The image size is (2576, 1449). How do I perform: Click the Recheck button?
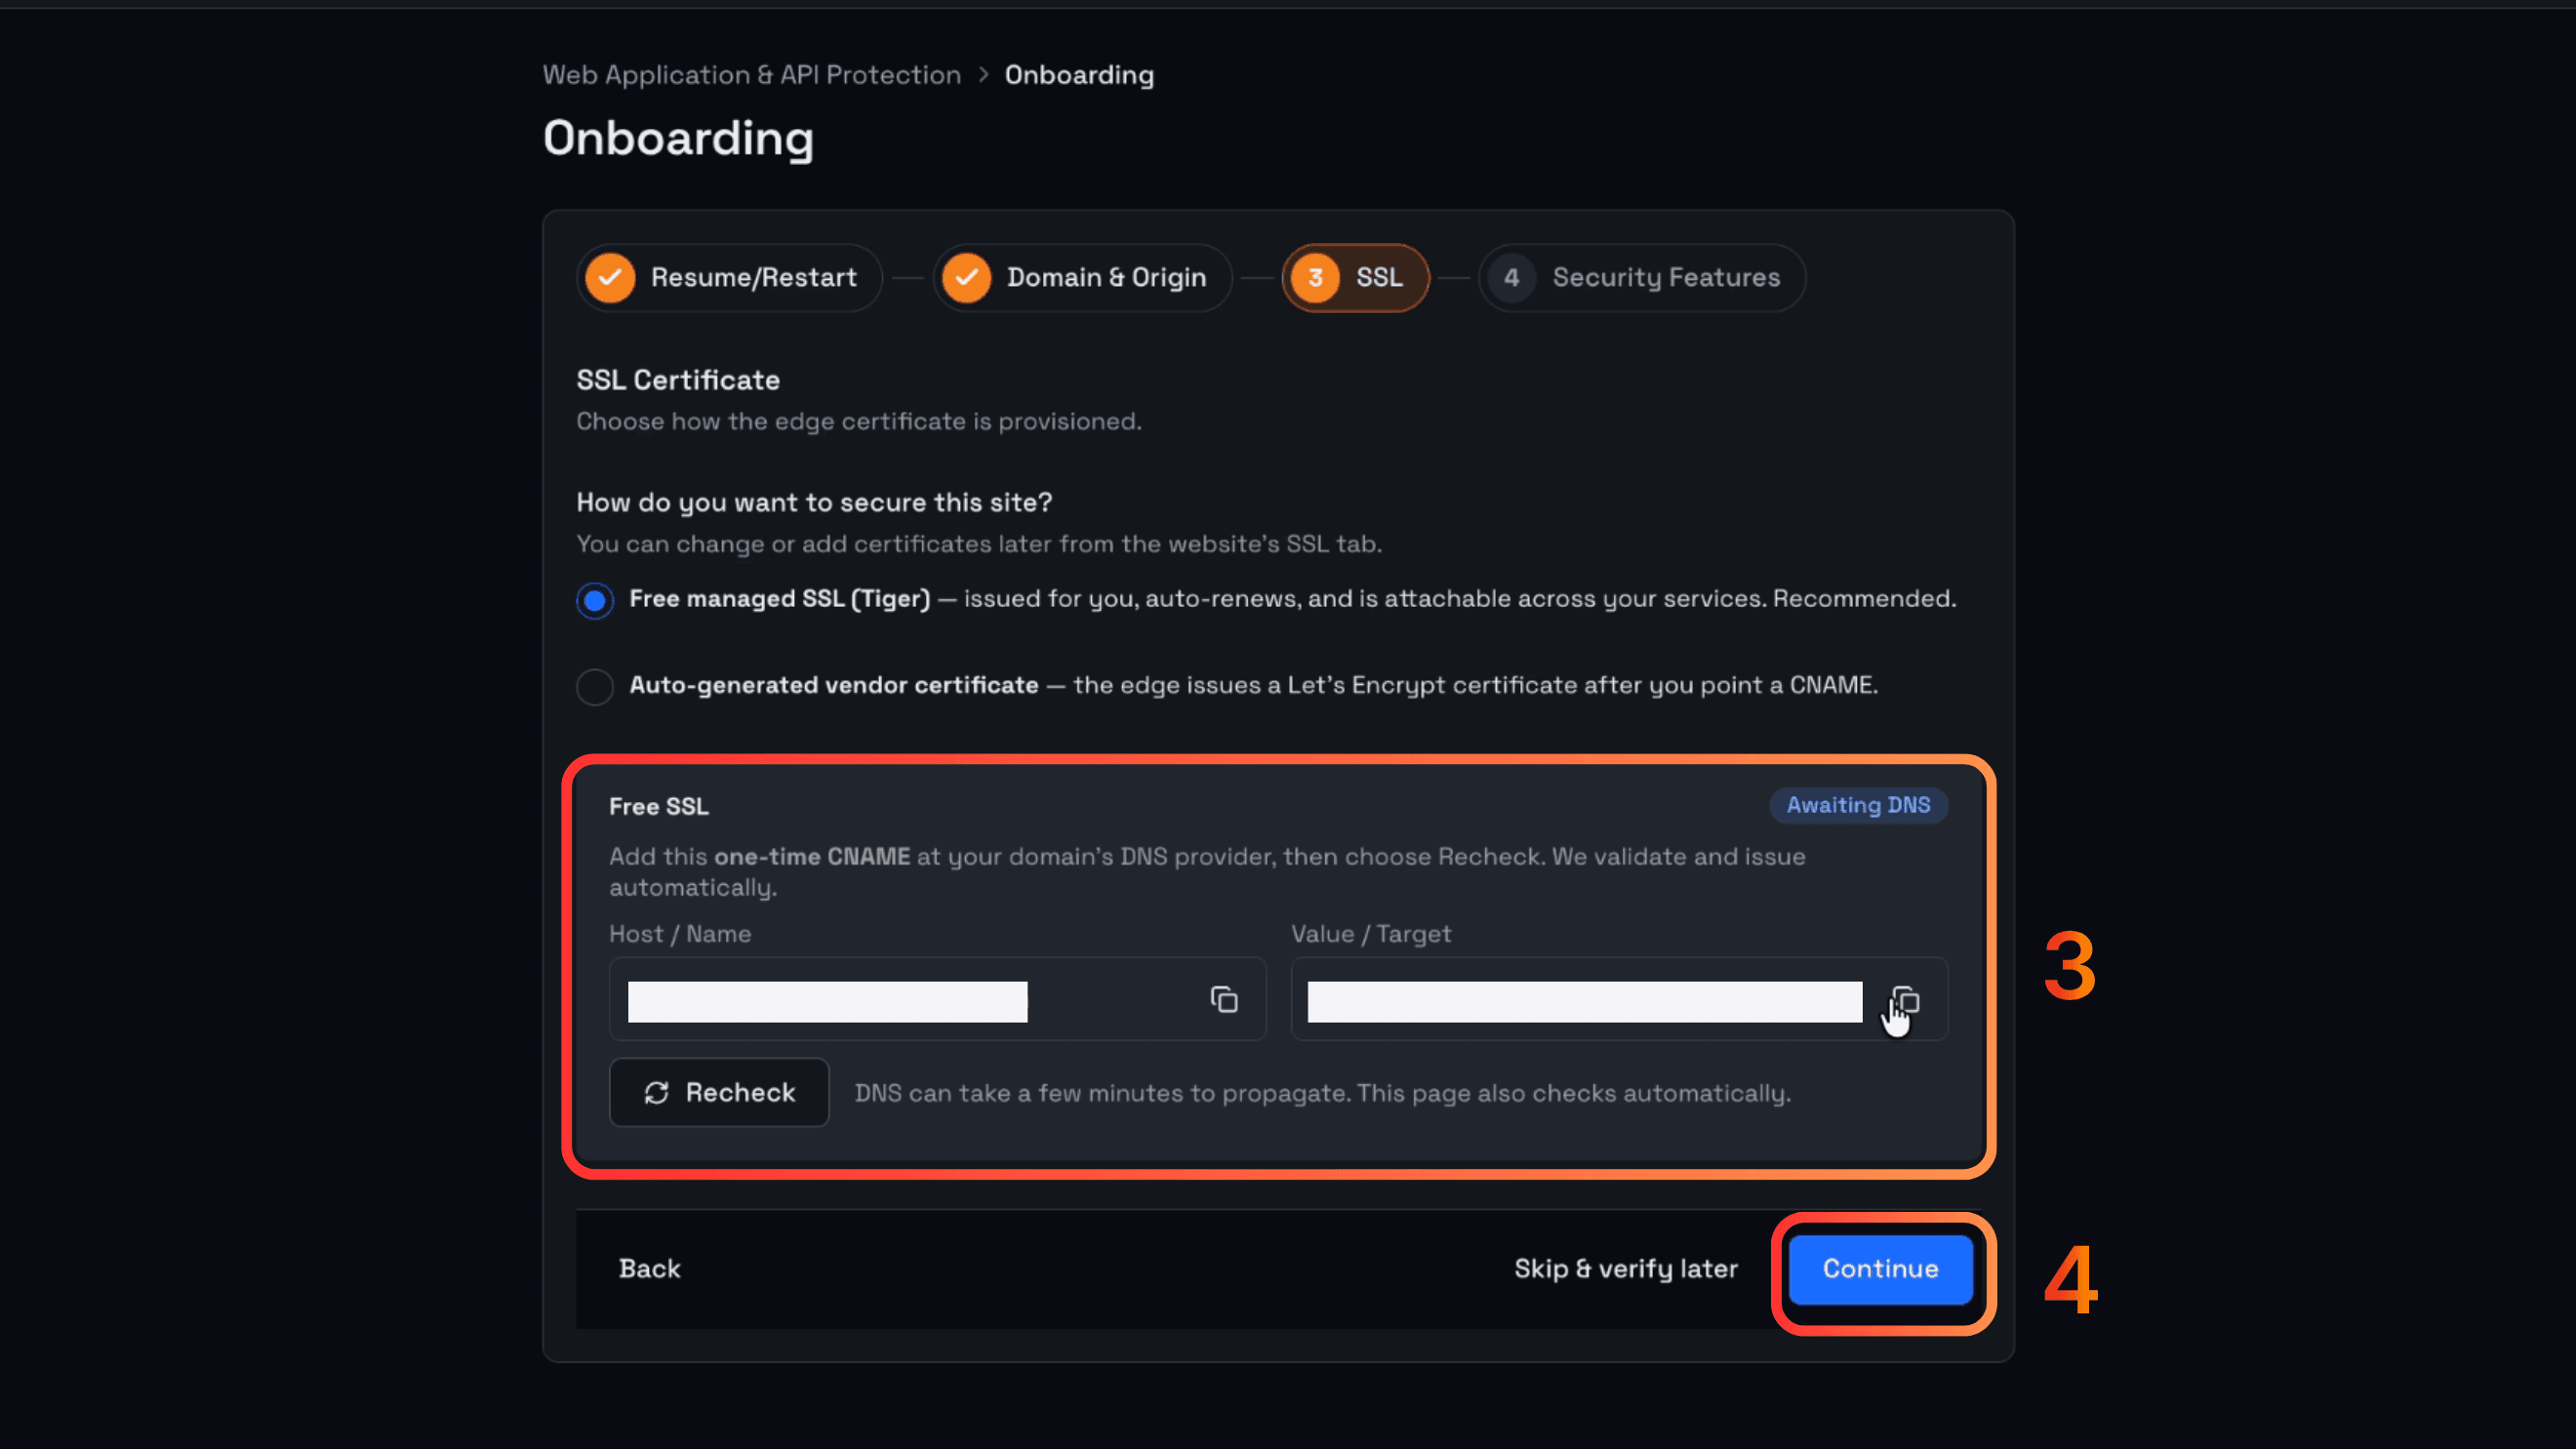pyautogui.click(x=719, y=1093)
